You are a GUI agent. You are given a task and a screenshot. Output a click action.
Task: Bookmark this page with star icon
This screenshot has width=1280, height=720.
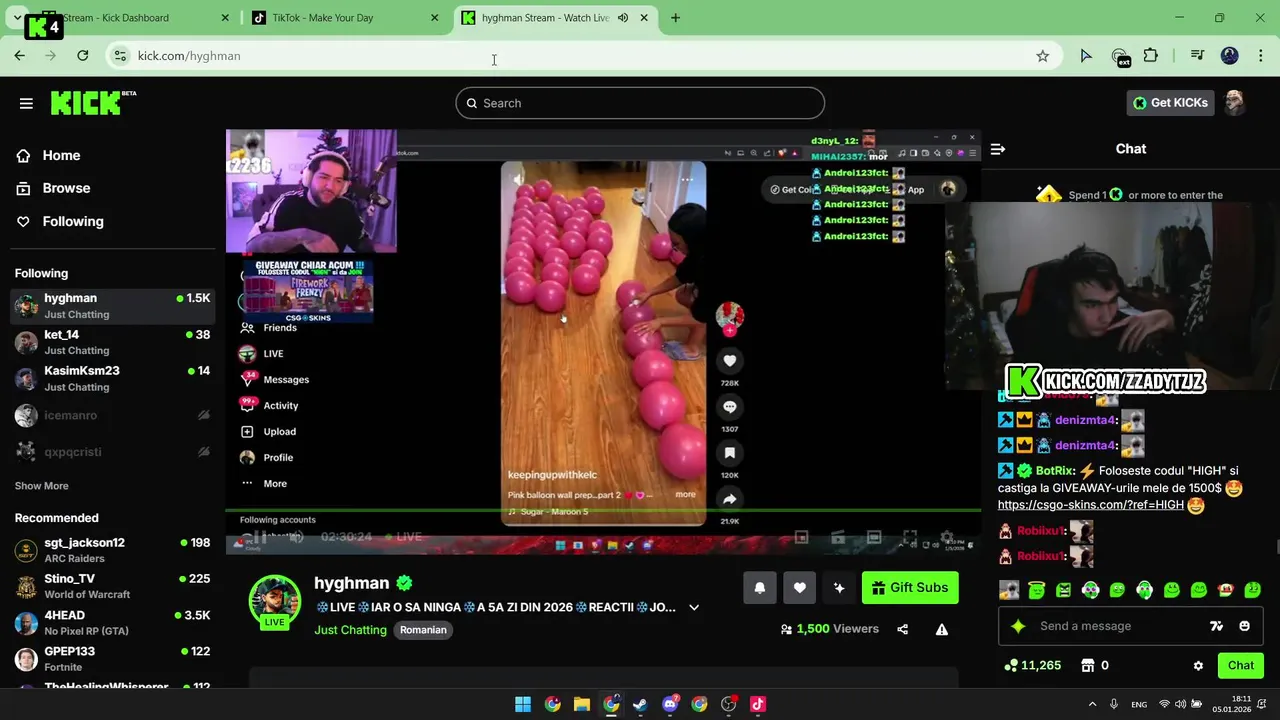pyautogui.click(x=1043, y=56)
